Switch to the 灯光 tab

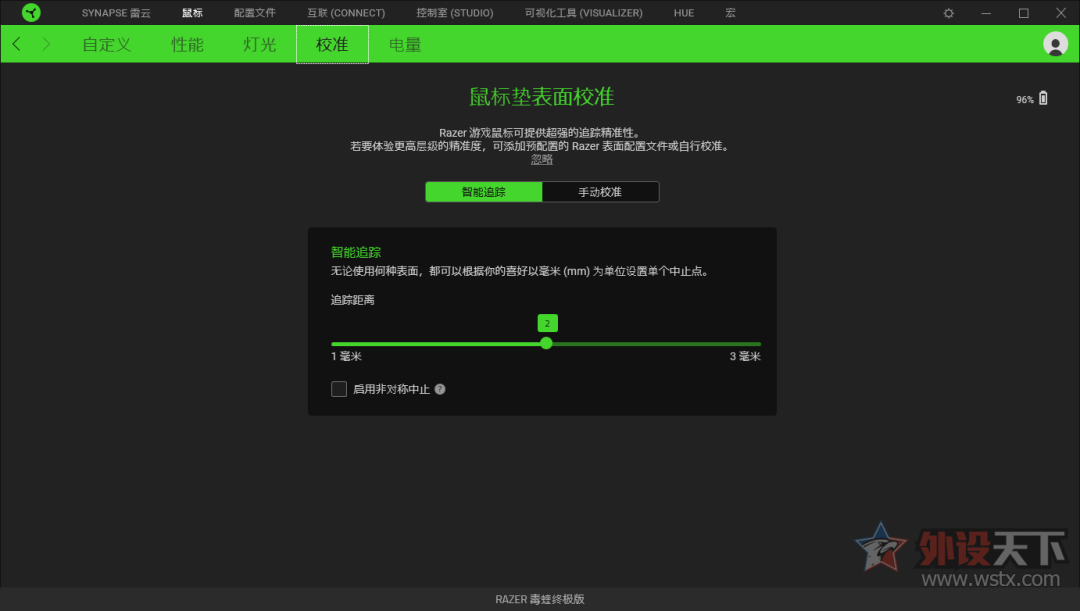click(x=260, y=44)
